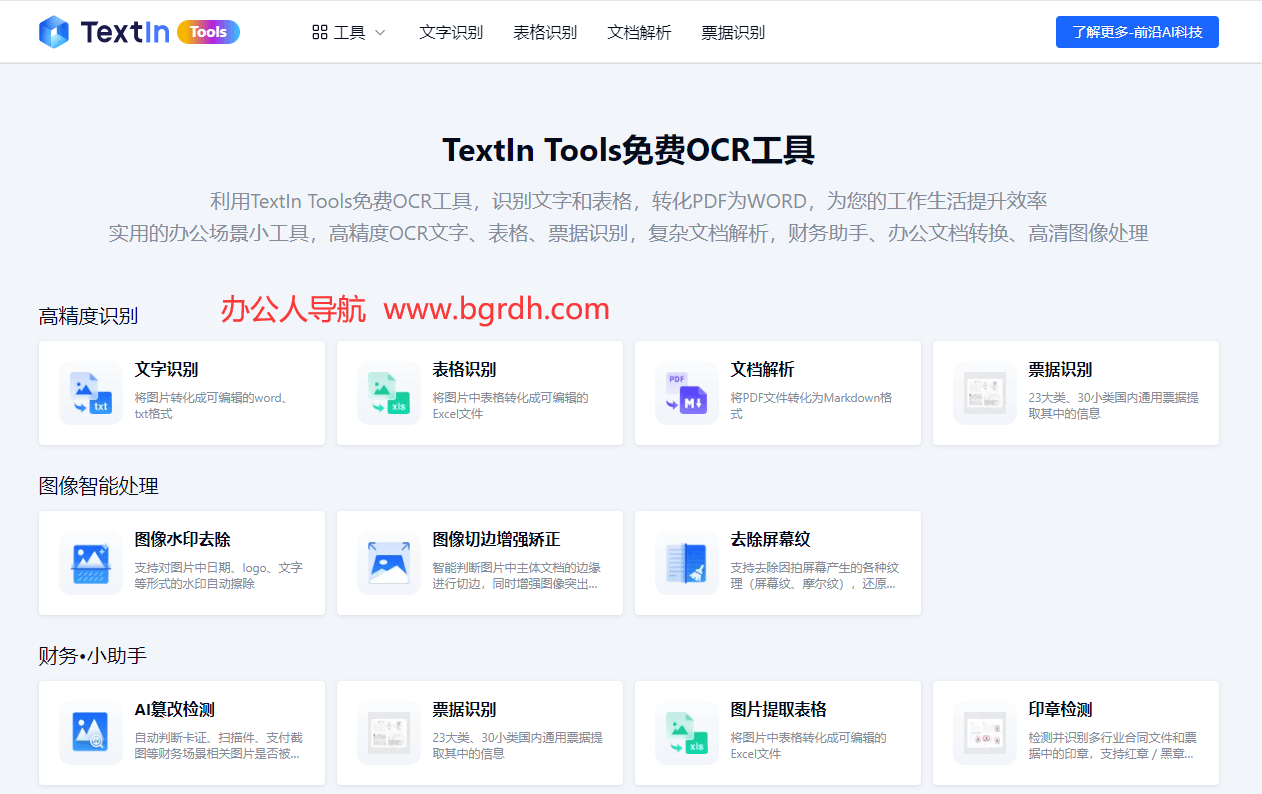Expand the 工具 dropdown menu
Viewport: 1262px width, 794px height.
pyautogui.click(x=348, y=31)
